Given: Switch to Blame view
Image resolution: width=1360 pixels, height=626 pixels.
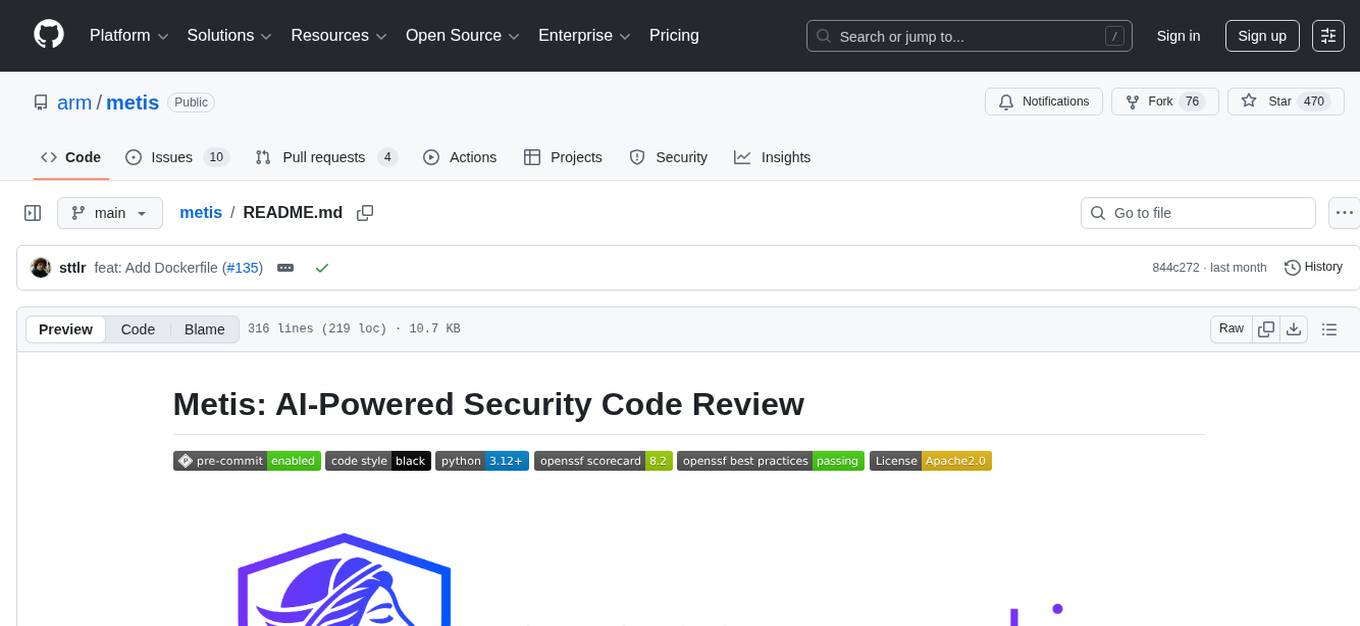Looking at the screenshot, I should (x=204, y=329).
